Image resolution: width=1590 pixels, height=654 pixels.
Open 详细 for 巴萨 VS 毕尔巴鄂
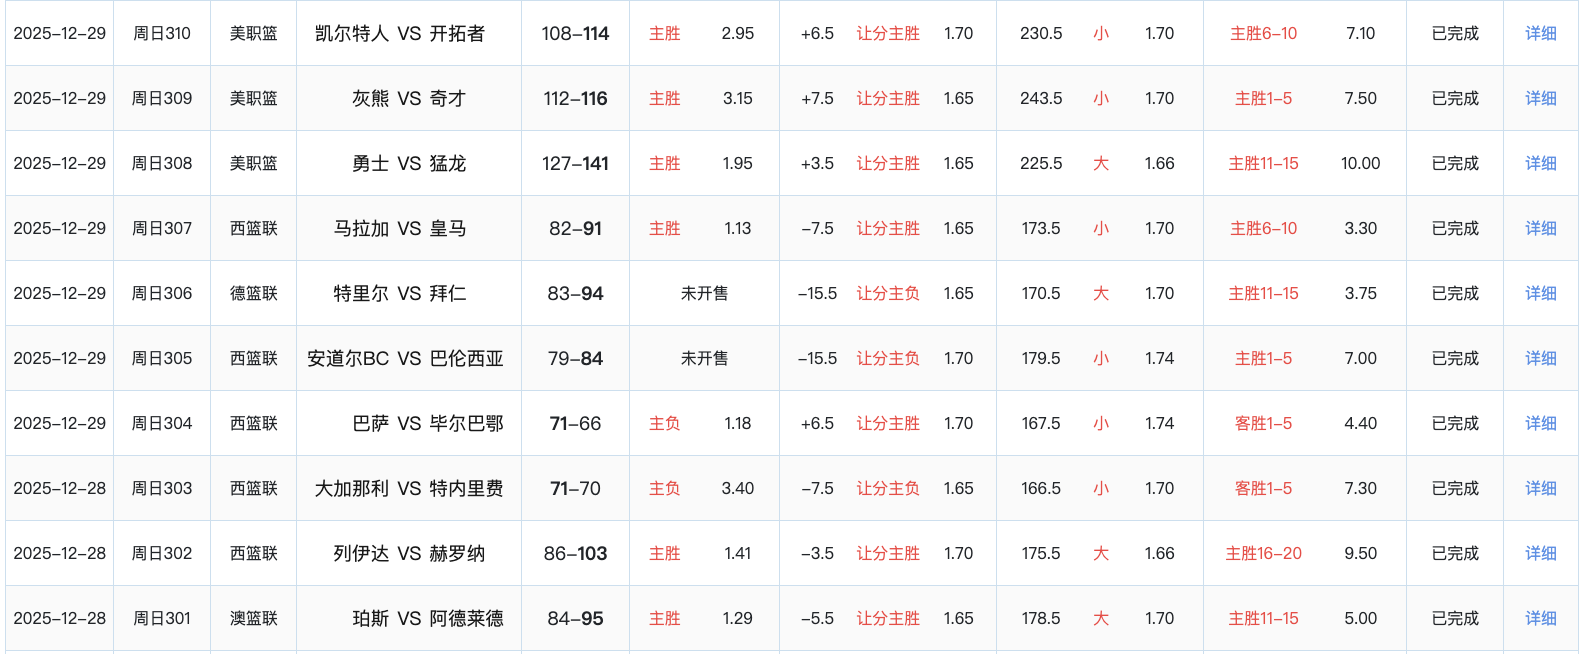(x=1540, y=423)
